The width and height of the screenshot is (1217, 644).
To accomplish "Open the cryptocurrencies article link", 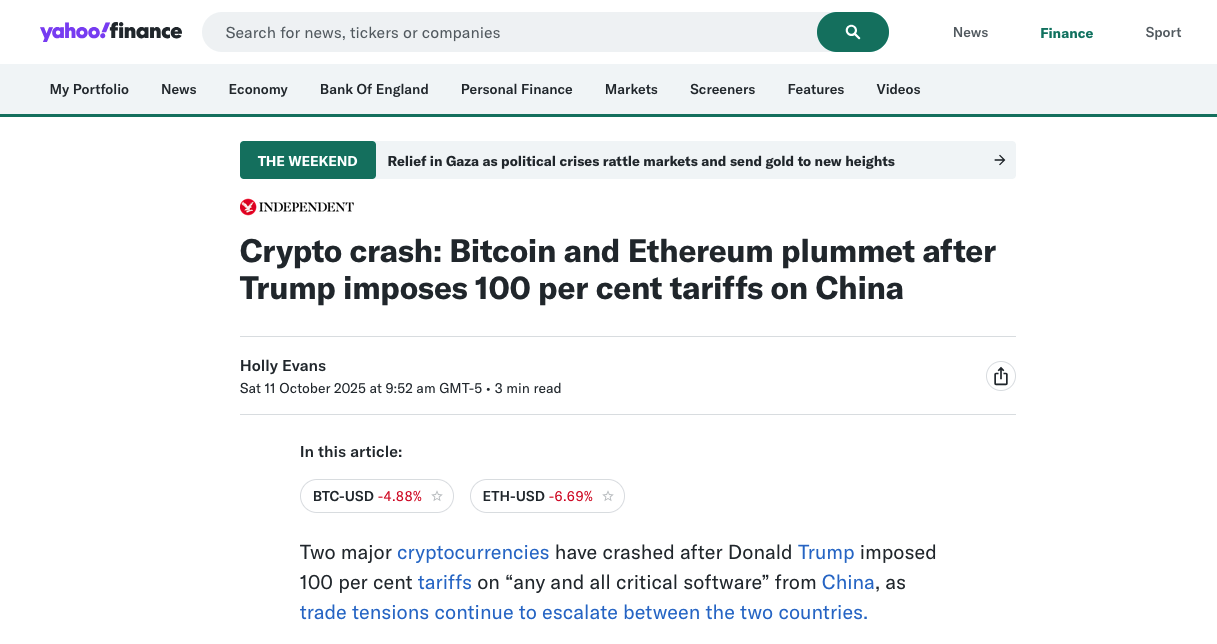I will (473, 552).
